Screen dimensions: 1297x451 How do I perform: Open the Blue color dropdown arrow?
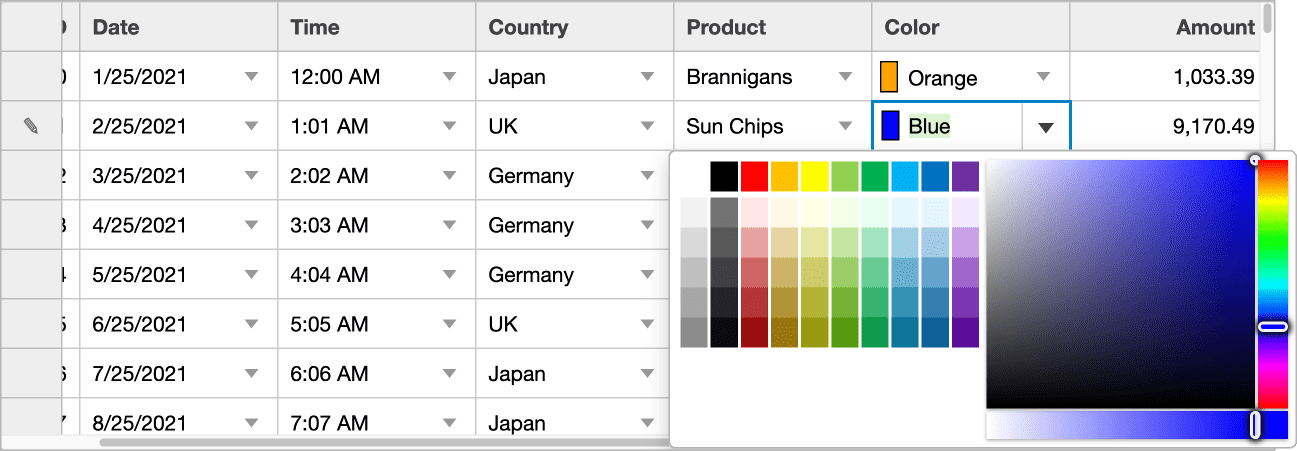click(x=1046, y=127)
